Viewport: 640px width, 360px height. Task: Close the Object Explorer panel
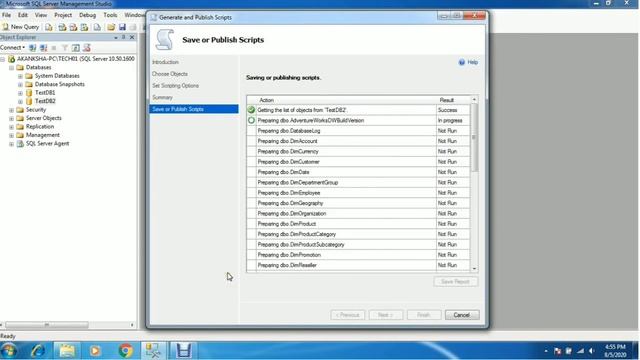coord(132,37)
